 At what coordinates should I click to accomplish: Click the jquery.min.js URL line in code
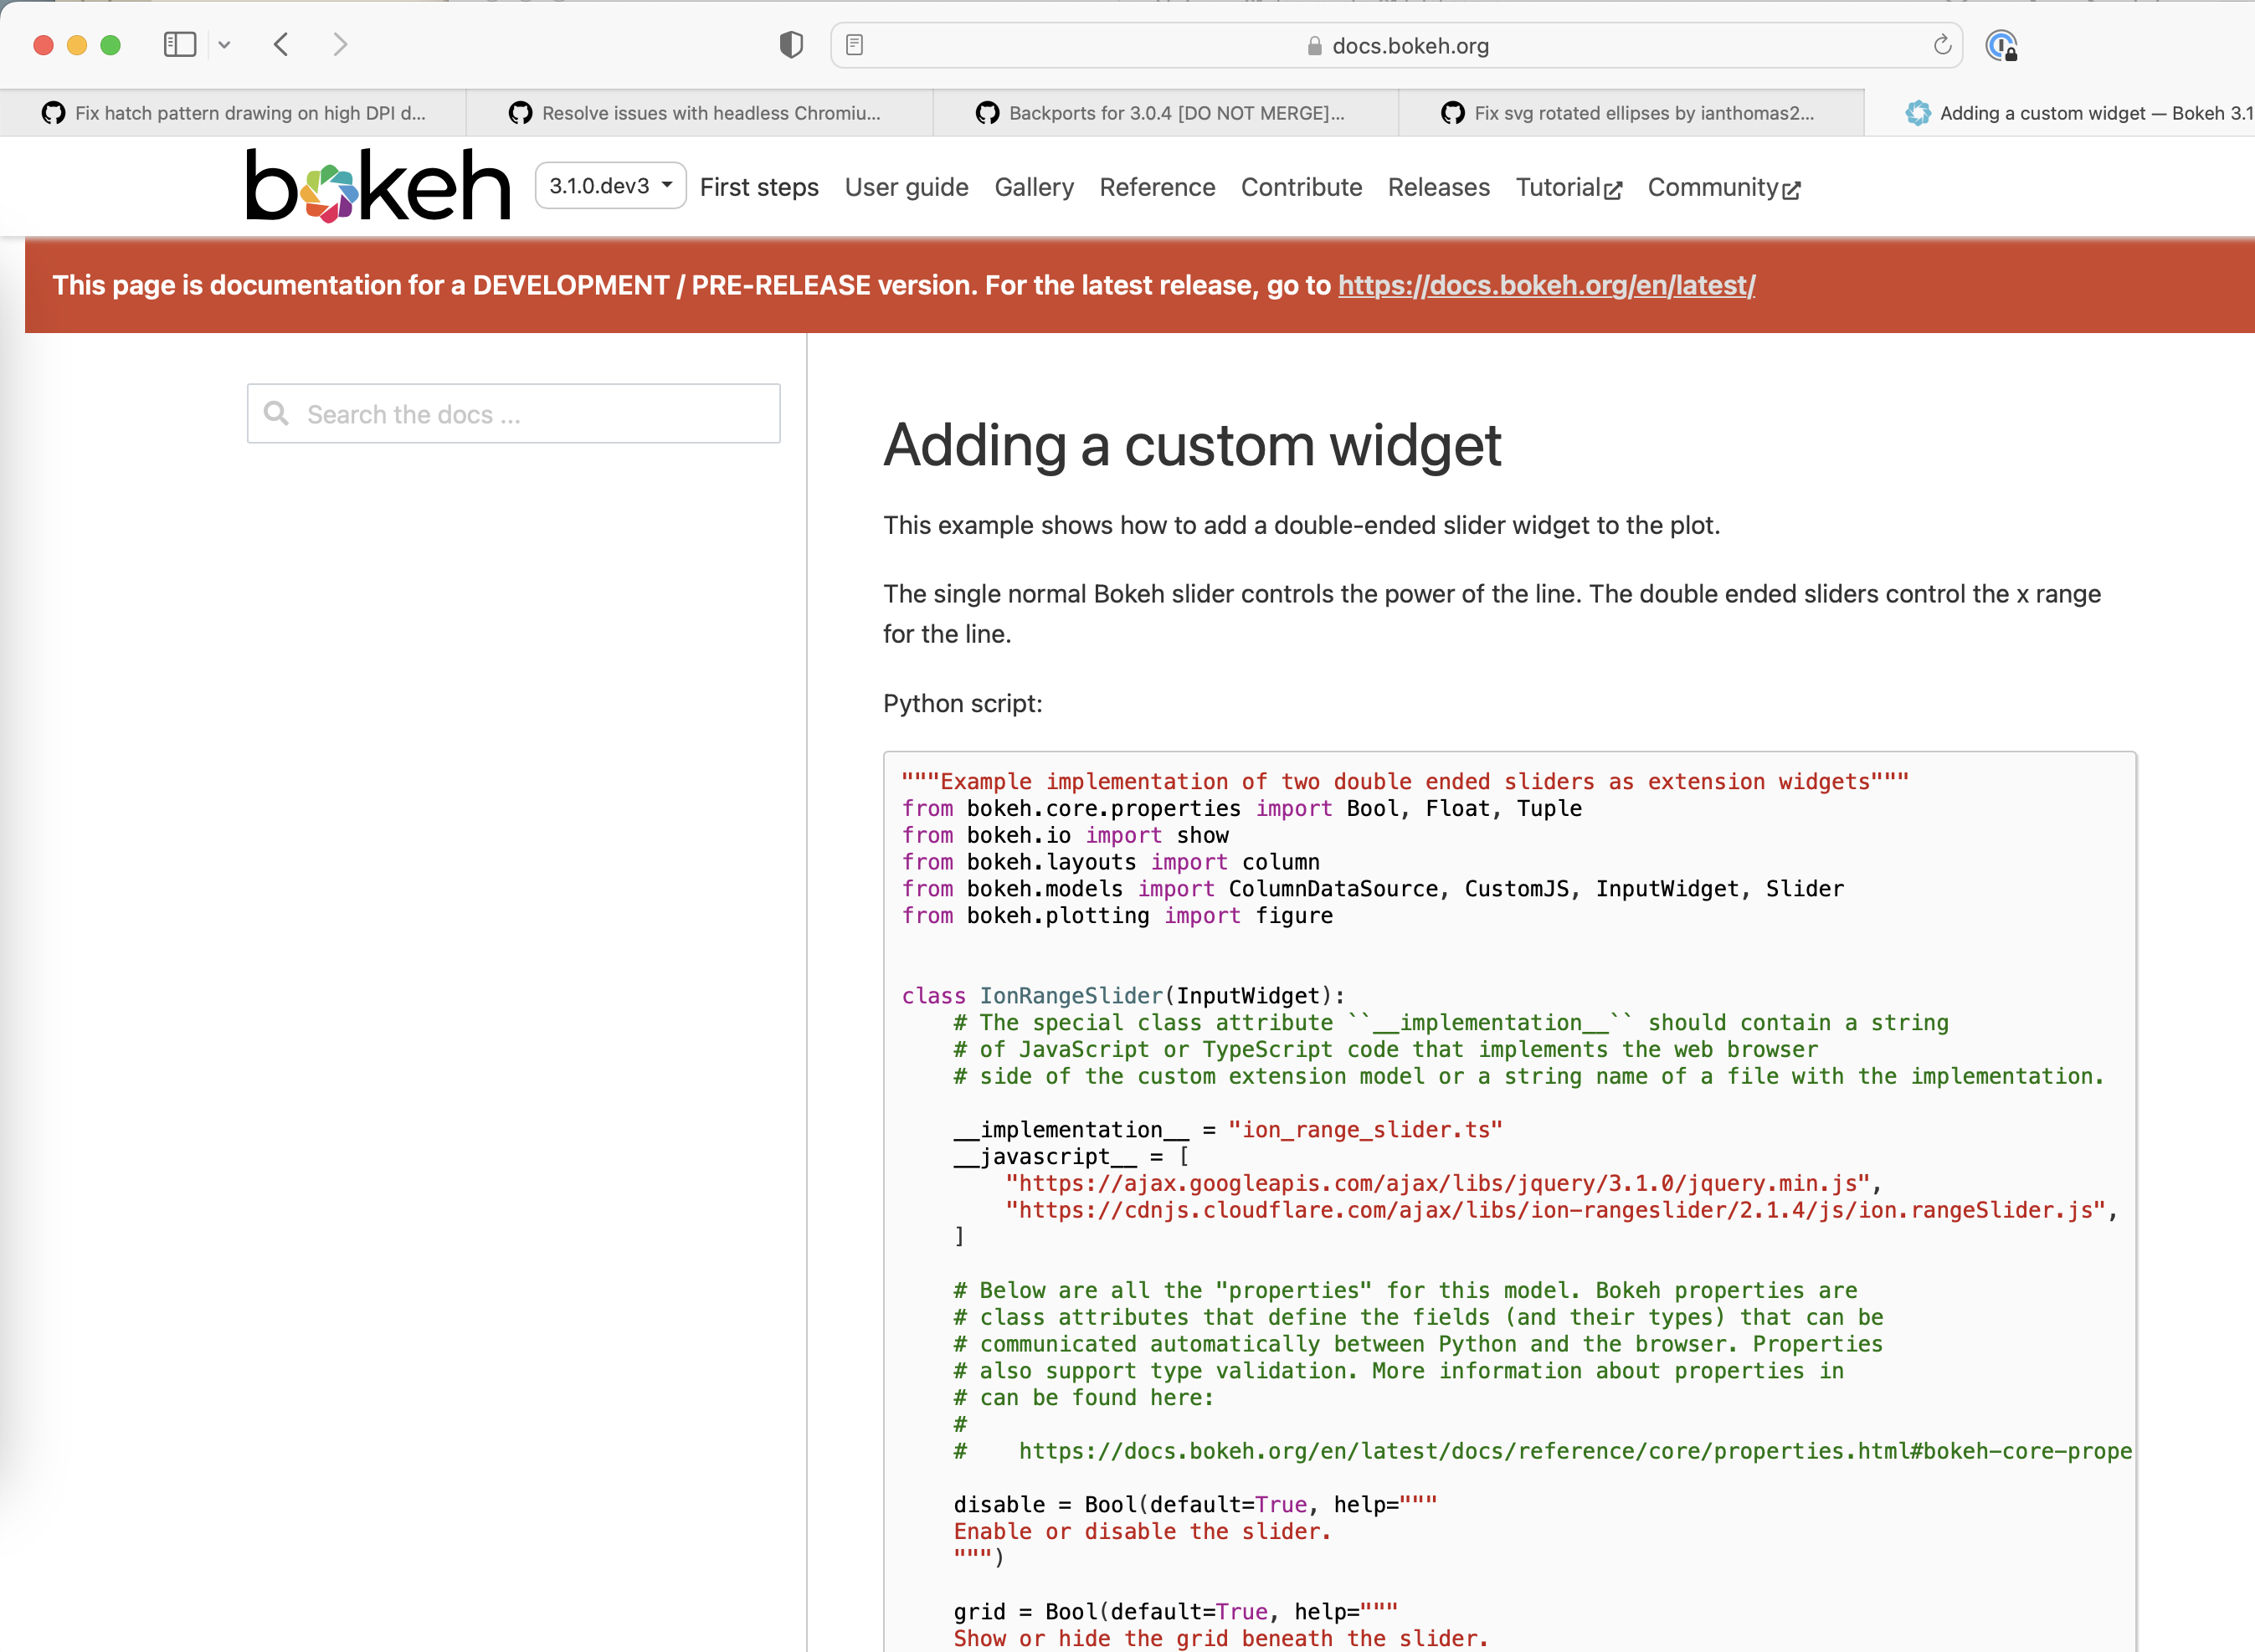pos(1444,1183)
